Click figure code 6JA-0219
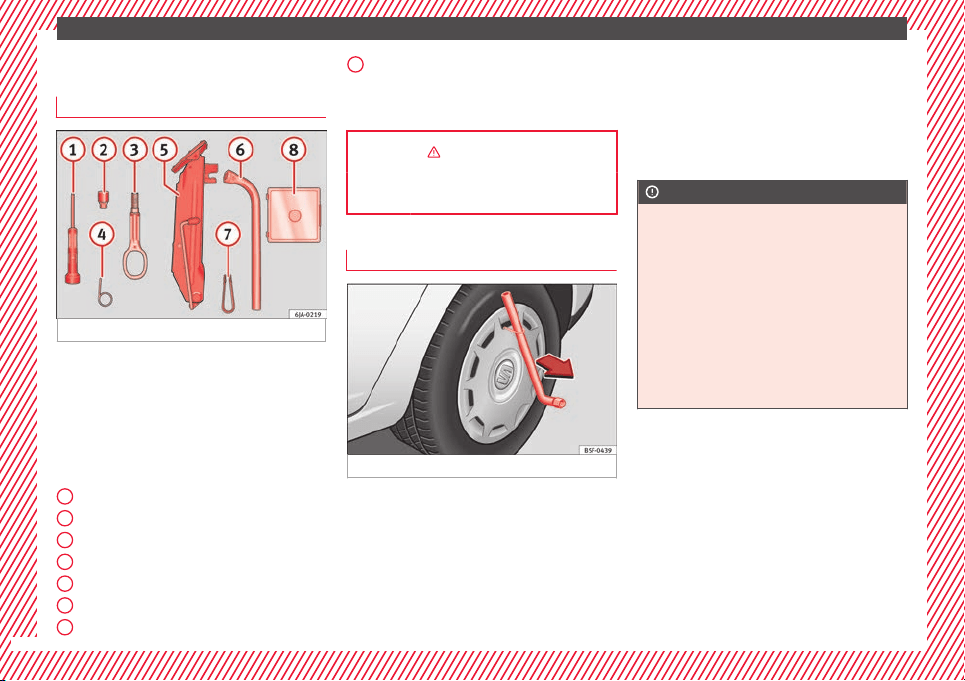Viewport: 965px width, 681px height. coord(308,314)
